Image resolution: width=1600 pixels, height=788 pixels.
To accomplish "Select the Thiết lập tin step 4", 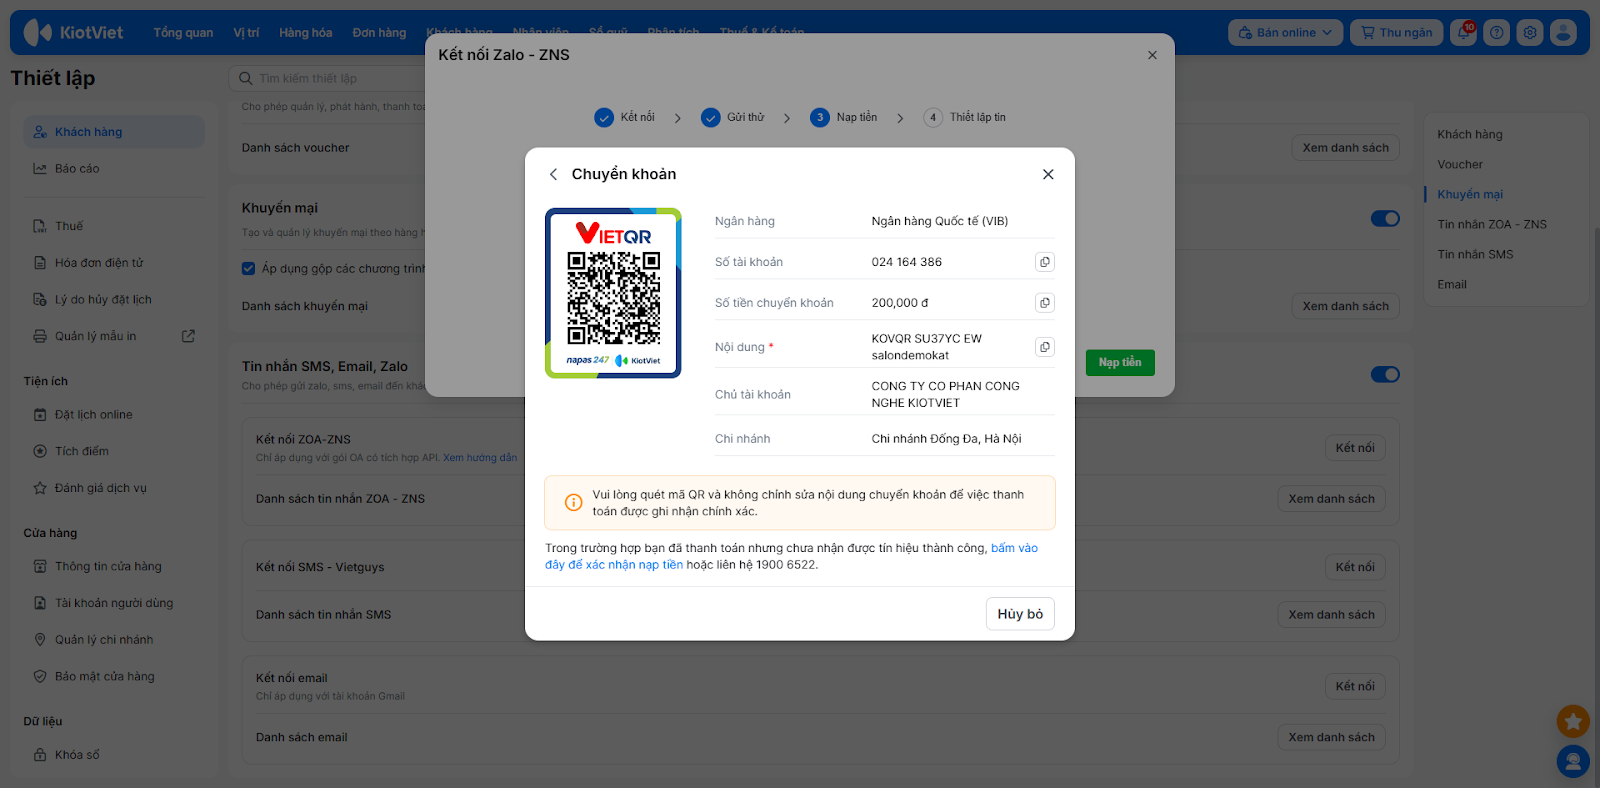I will (965, 117).
